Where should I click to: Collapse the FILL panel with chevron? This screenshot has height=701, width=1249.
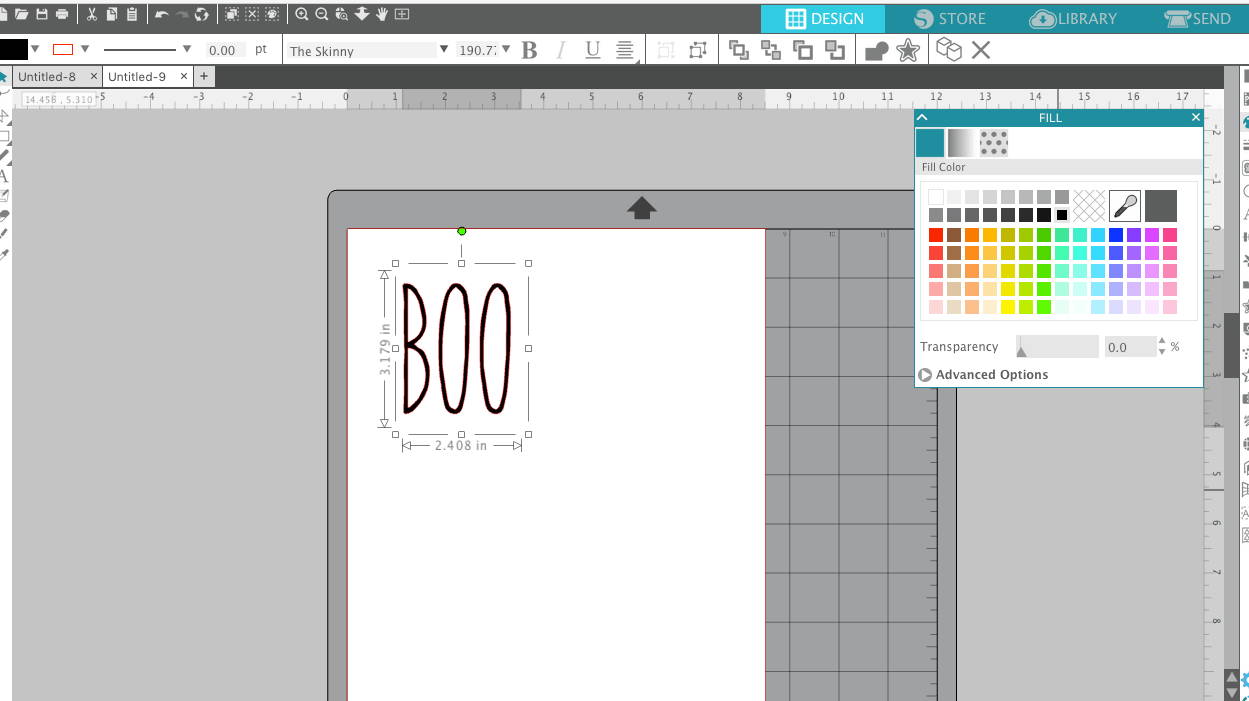[x=922, y=117]
